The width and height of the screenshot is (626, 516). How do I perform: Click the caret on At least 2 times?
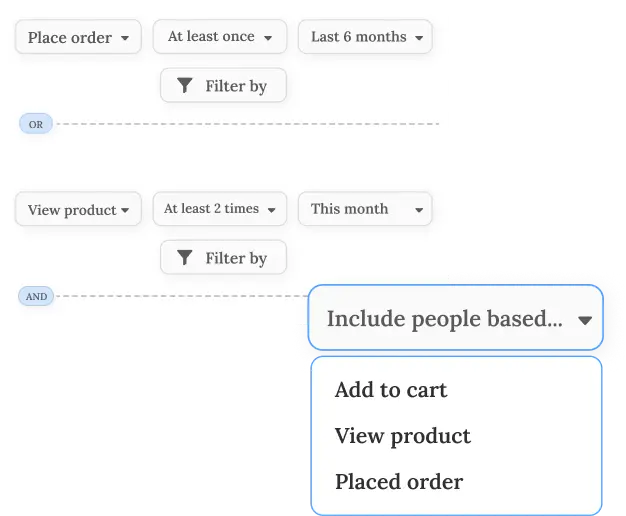[x=271, y=210]
